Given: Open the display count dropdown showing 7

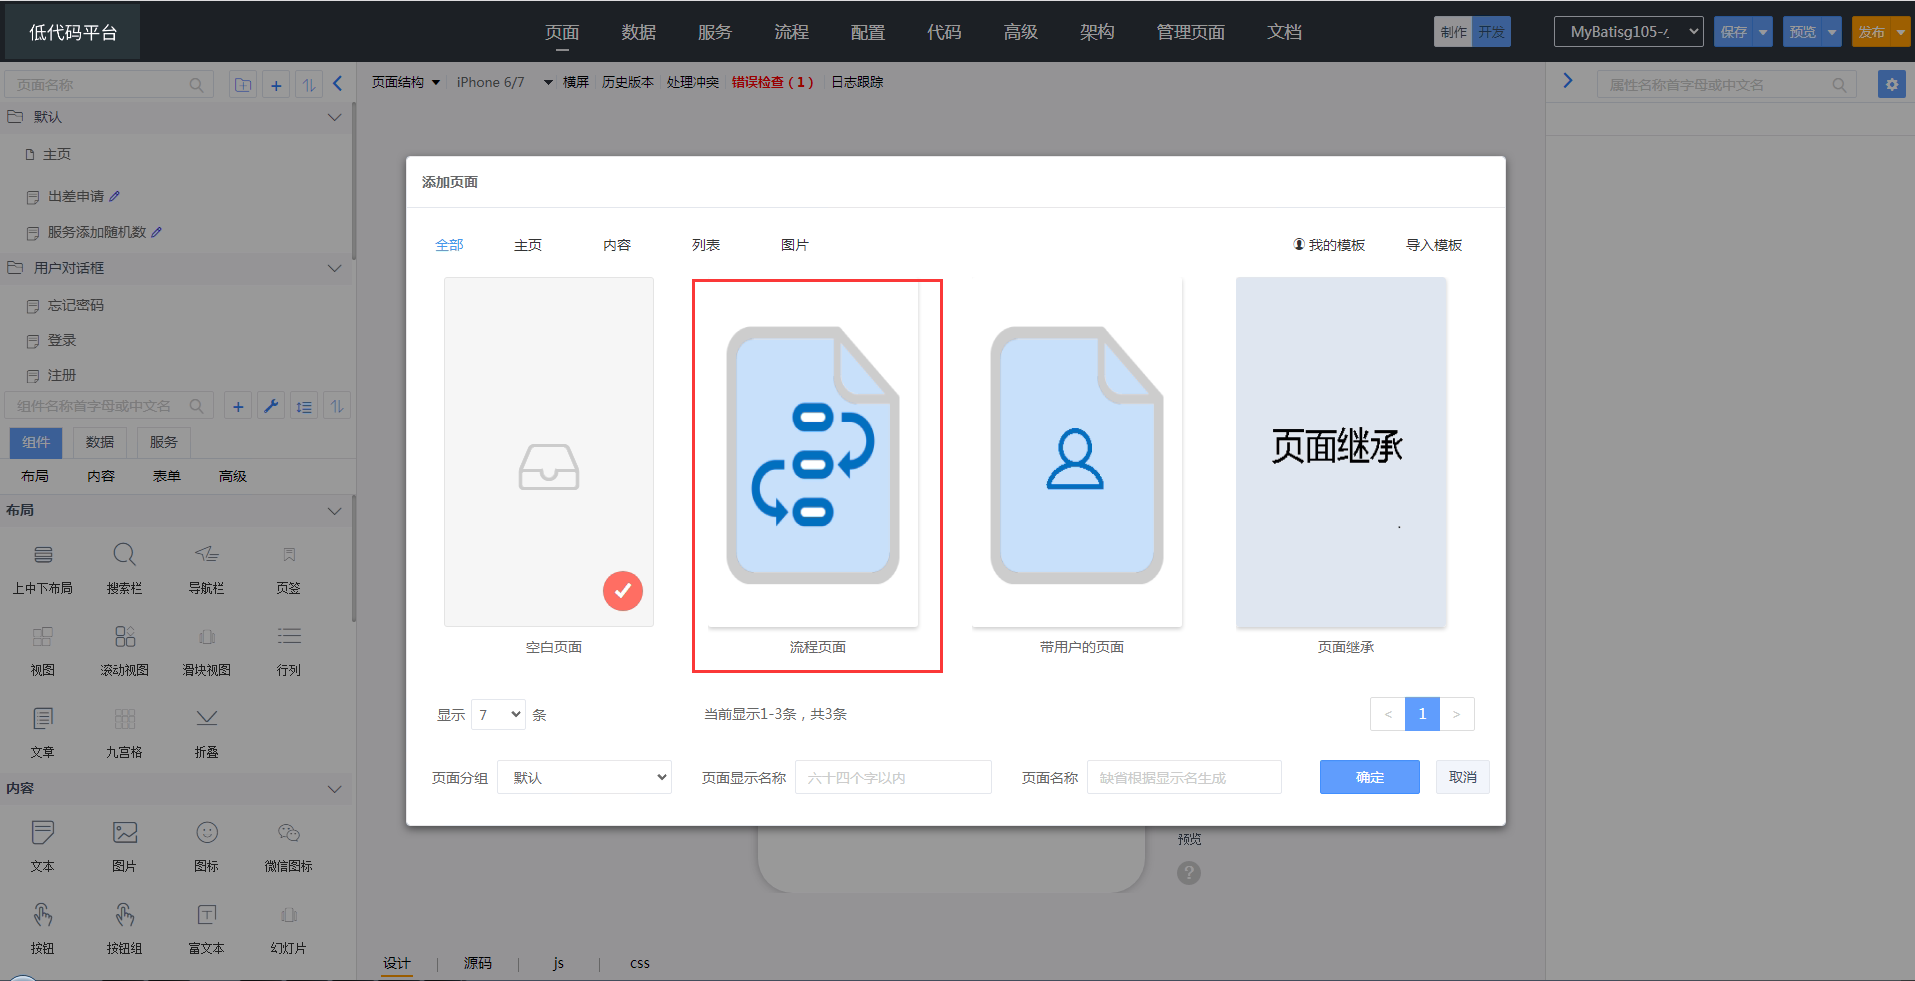Looking at the screenshot, I should pos(498,714).
